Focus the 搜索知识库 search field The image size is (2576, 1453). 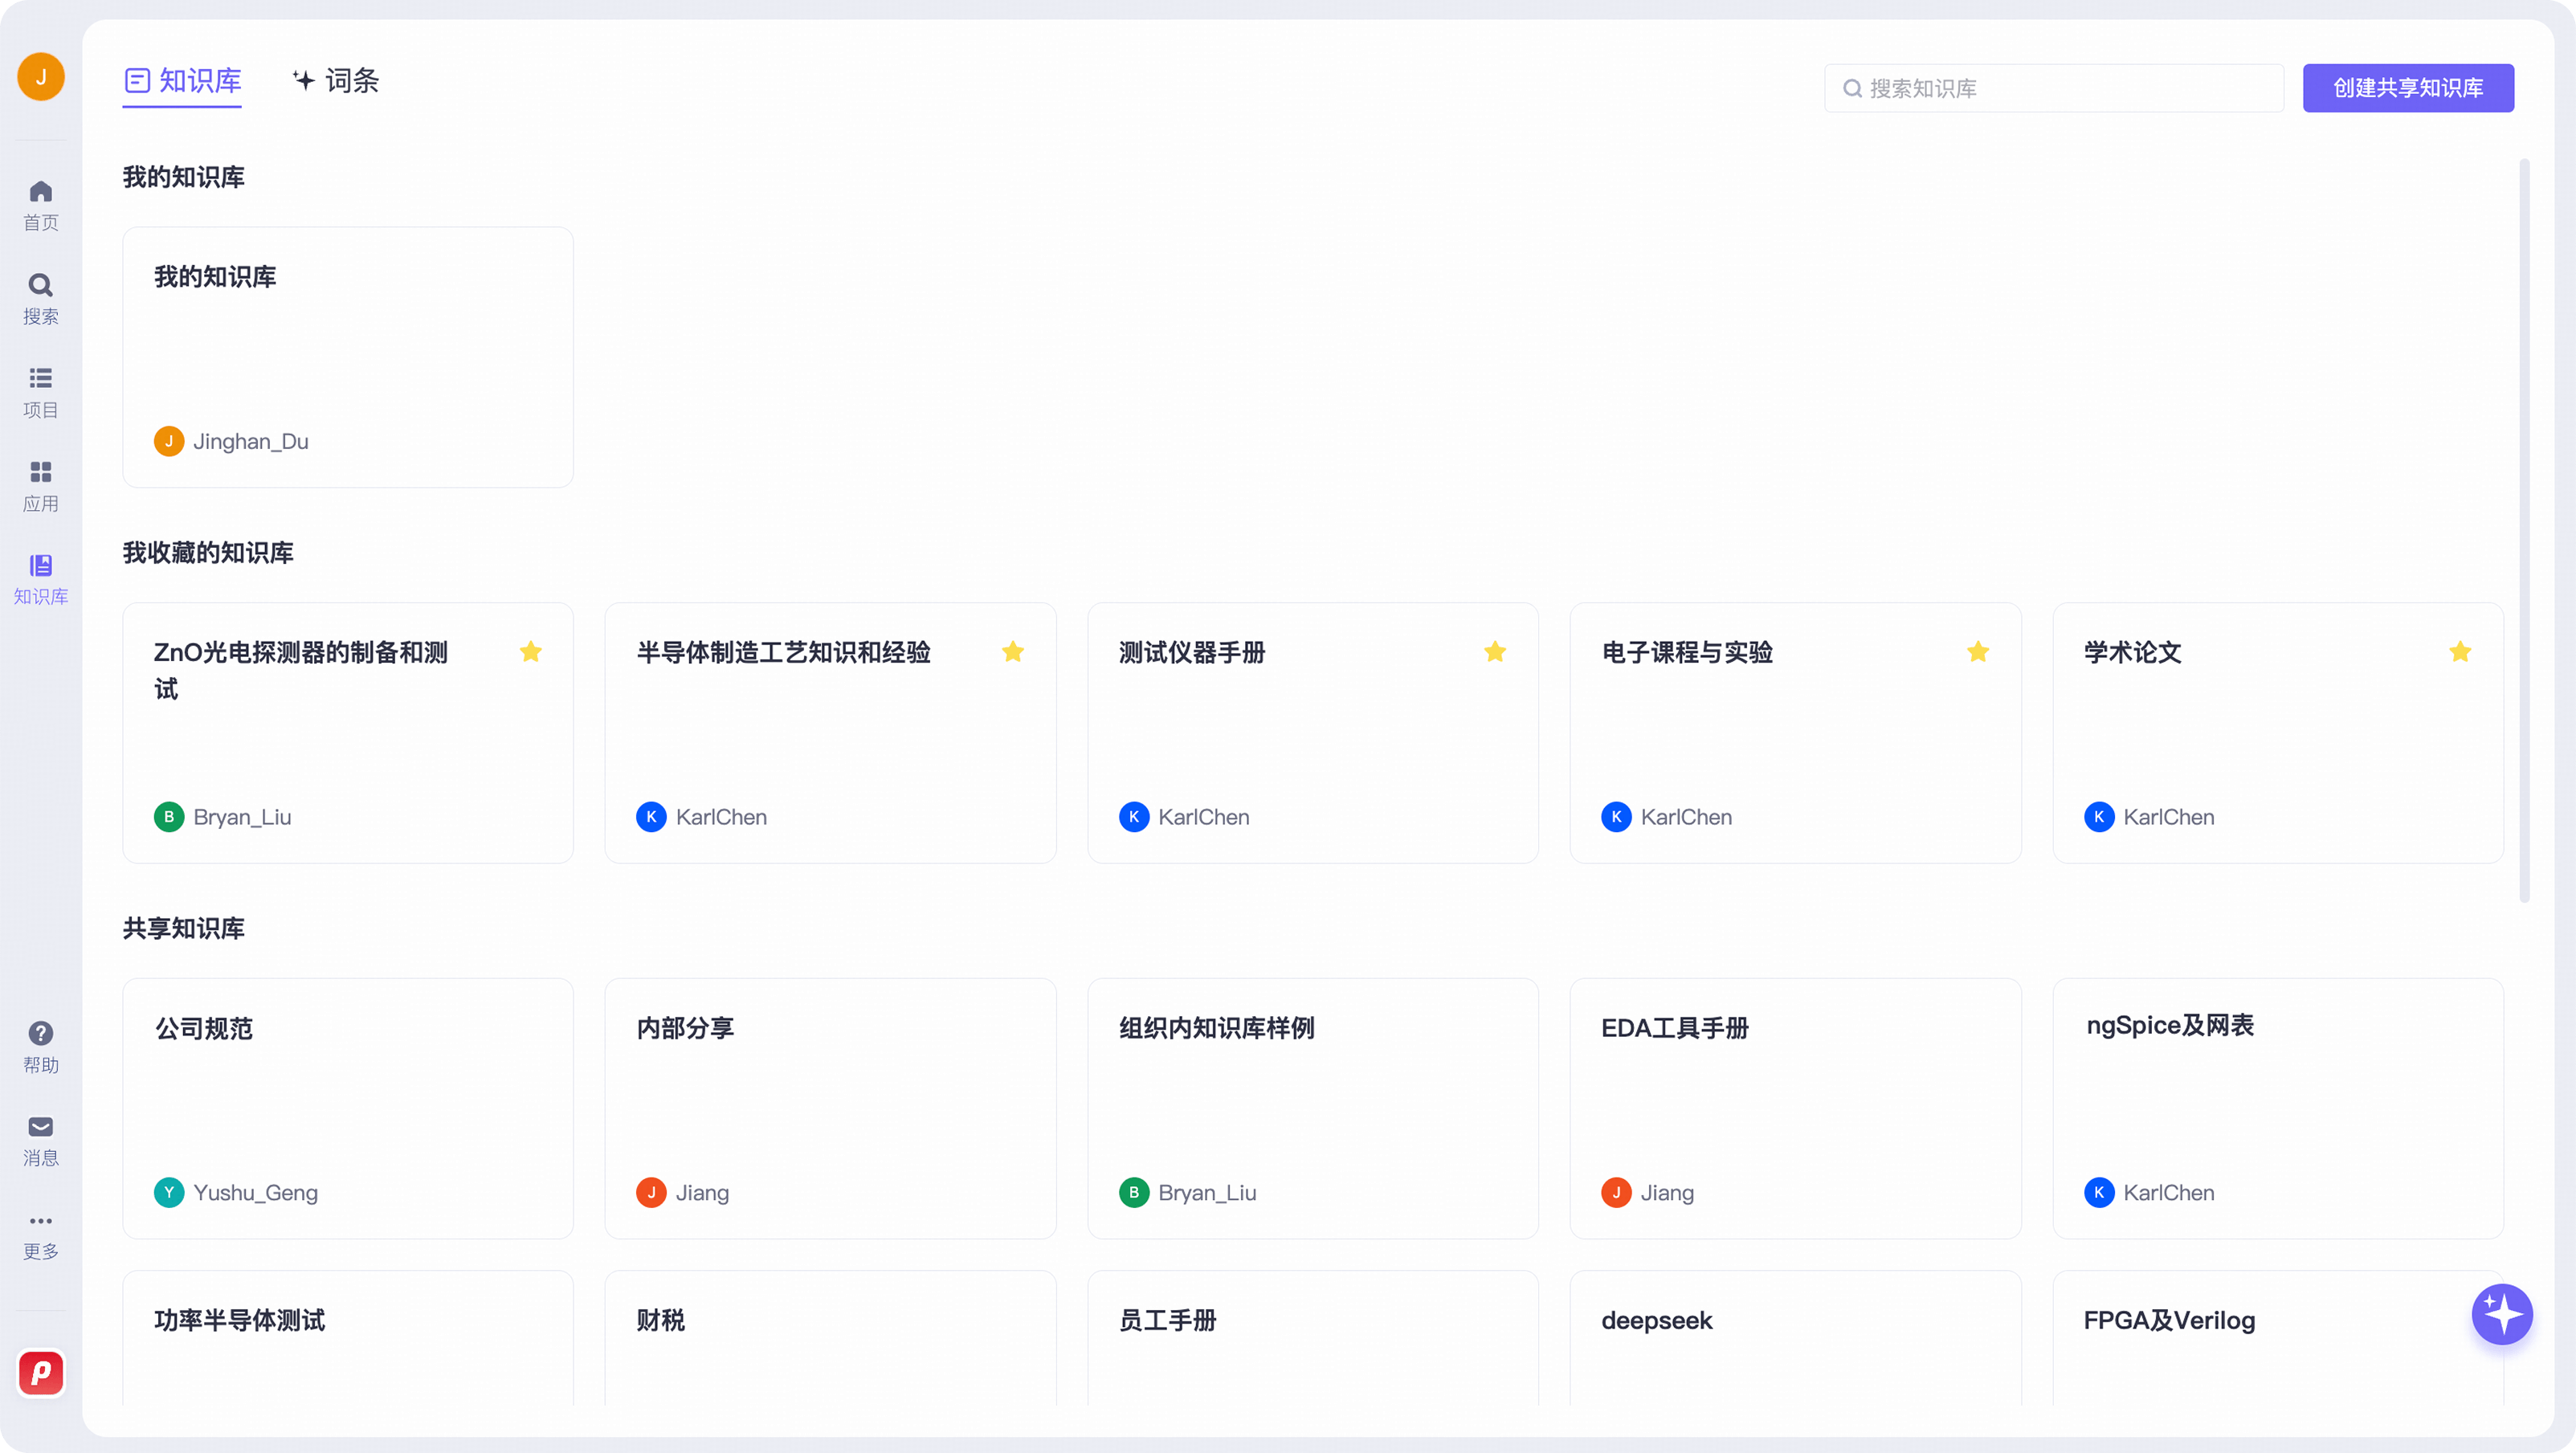click(x=2054, y=88)
